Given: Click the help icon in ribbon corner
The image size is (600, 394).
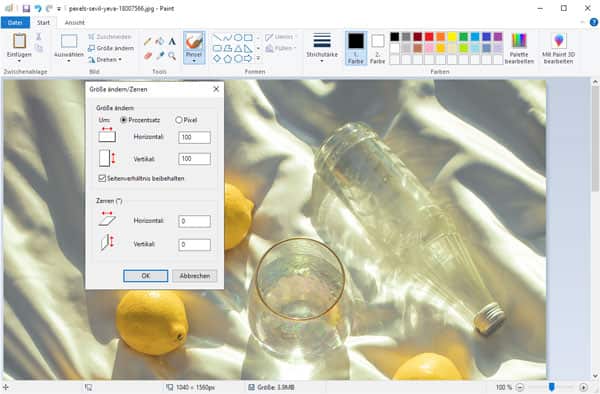Looking at the screenshot, I should (x=593, y=23).
